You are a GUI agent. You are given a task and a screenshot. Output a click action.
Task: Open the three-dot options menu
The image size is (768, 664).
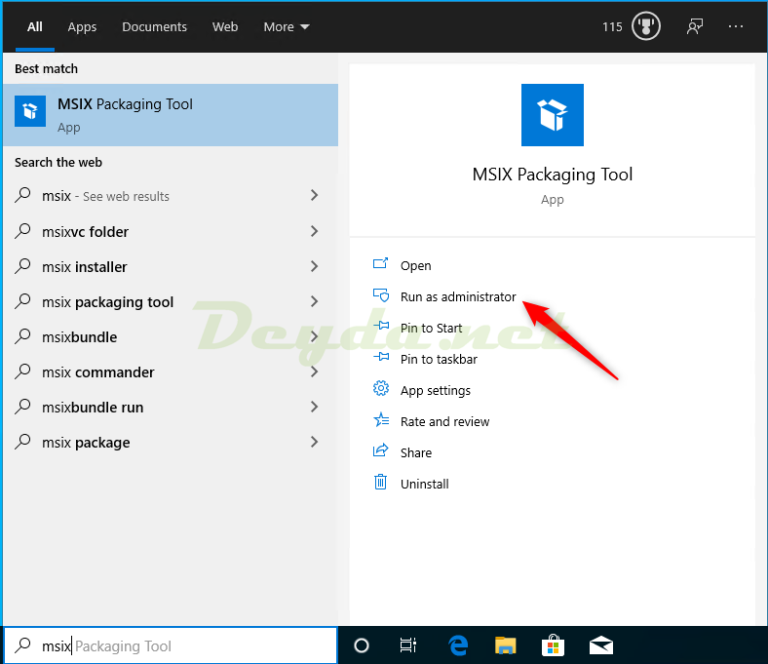[736, 27]
